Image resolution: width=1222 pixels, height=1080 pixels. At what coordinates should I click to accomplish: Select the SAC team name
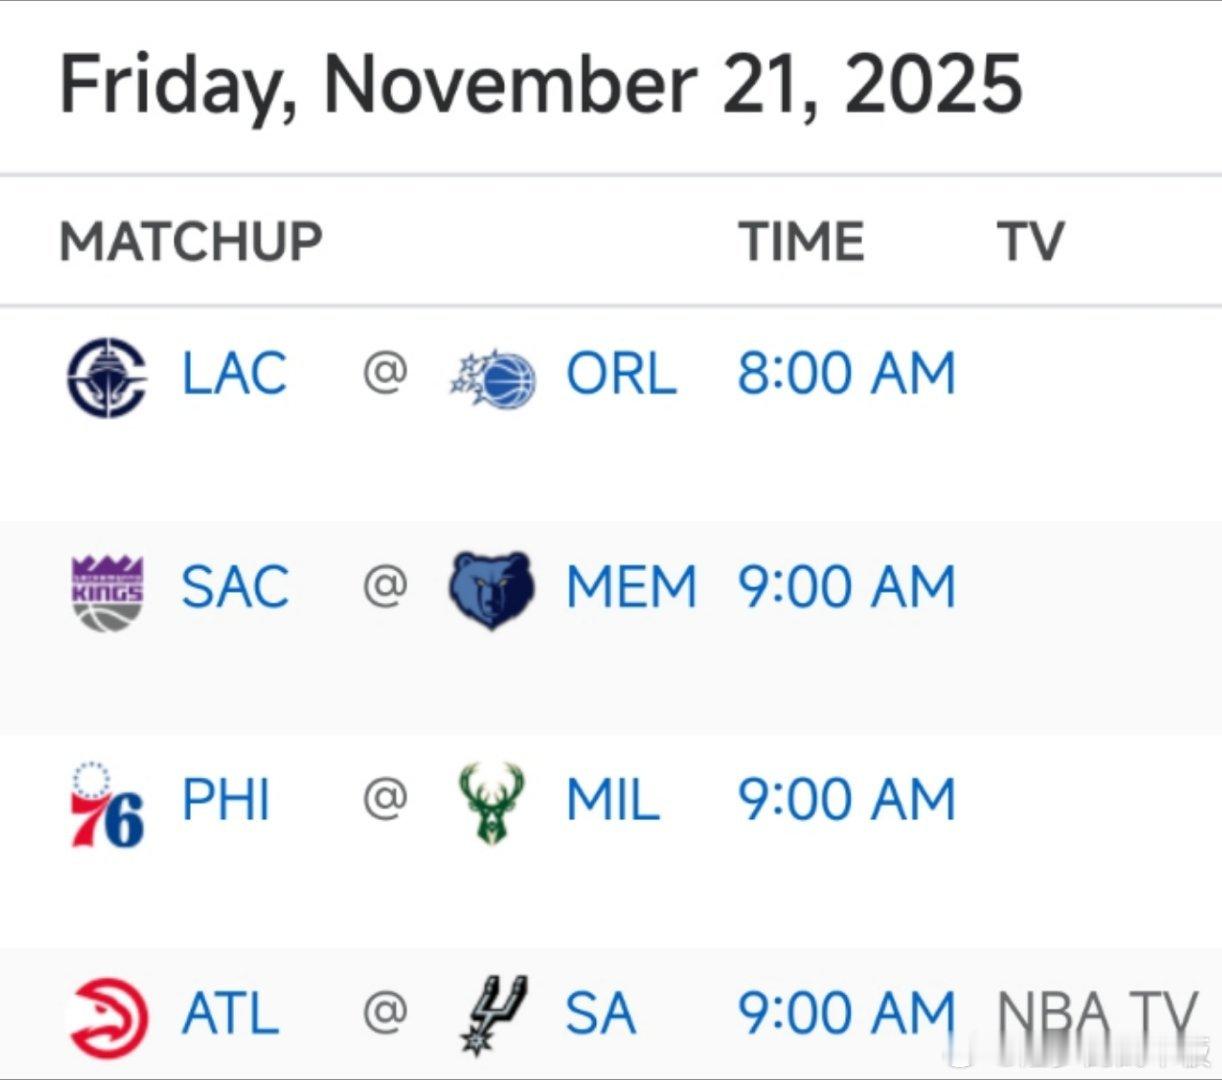[x=235, y=587]
